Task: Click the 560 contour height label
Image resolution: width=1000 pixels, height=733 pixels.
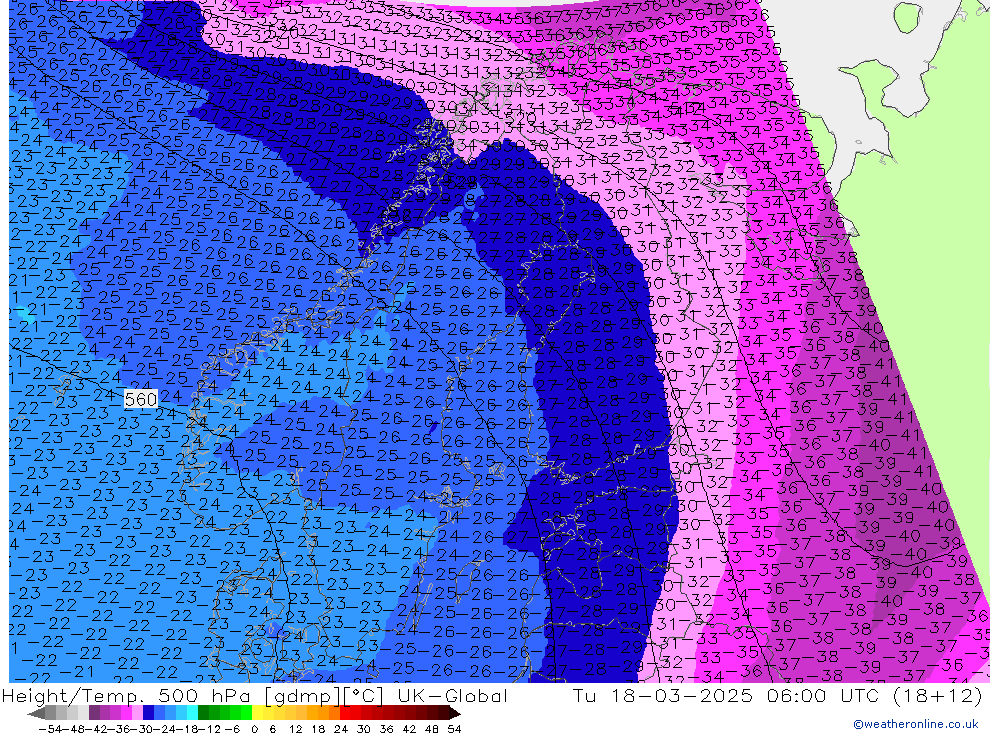Action: pos(140,399)
